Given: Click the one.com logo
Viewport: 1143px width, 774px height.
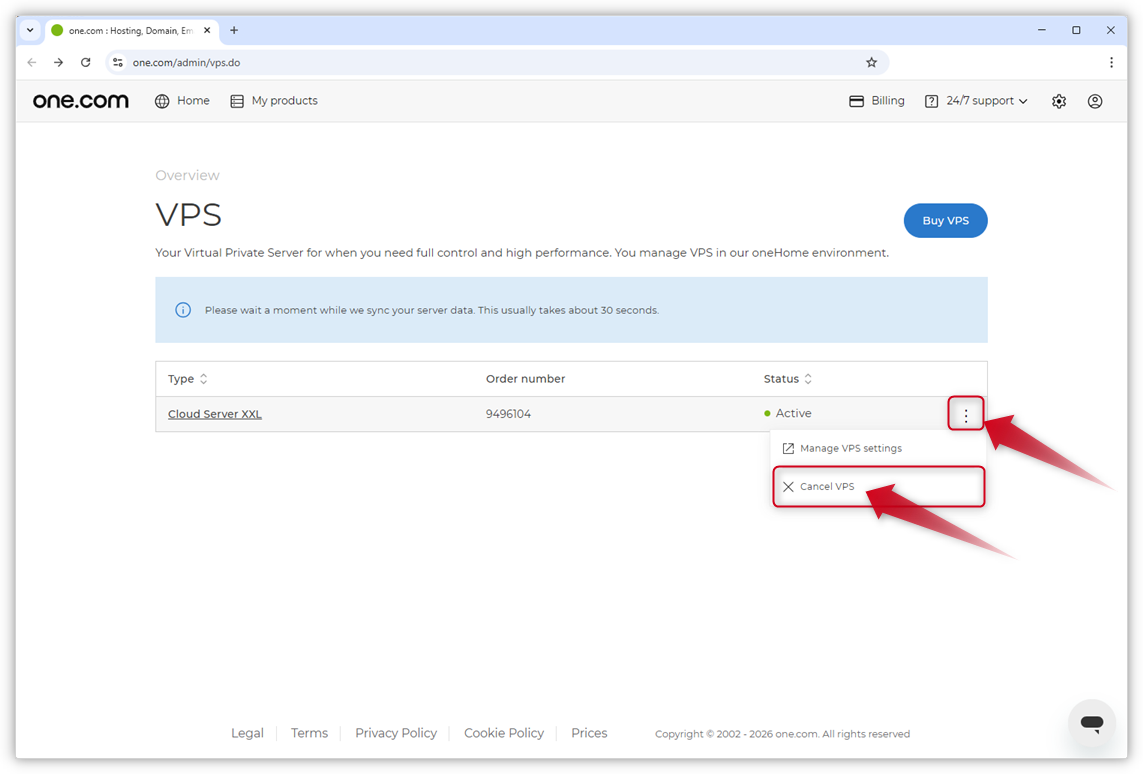Looking at the screenshot, I should click(x=80, y=100).
